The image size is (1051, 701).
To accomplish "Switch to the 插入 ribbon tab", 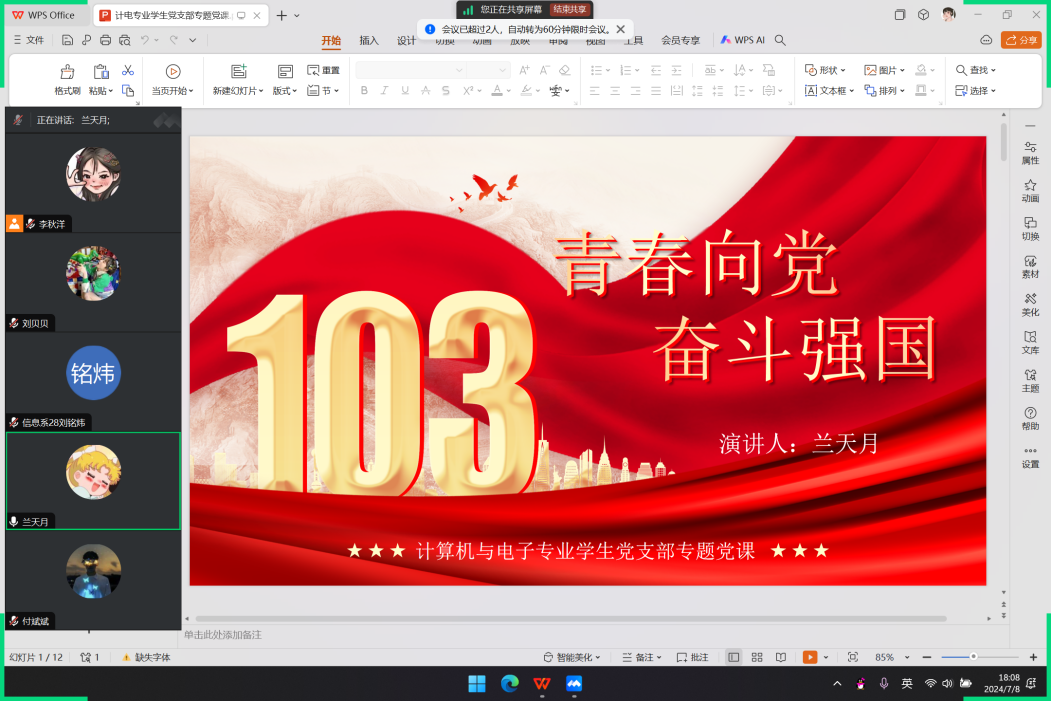I will pos(369,41).
